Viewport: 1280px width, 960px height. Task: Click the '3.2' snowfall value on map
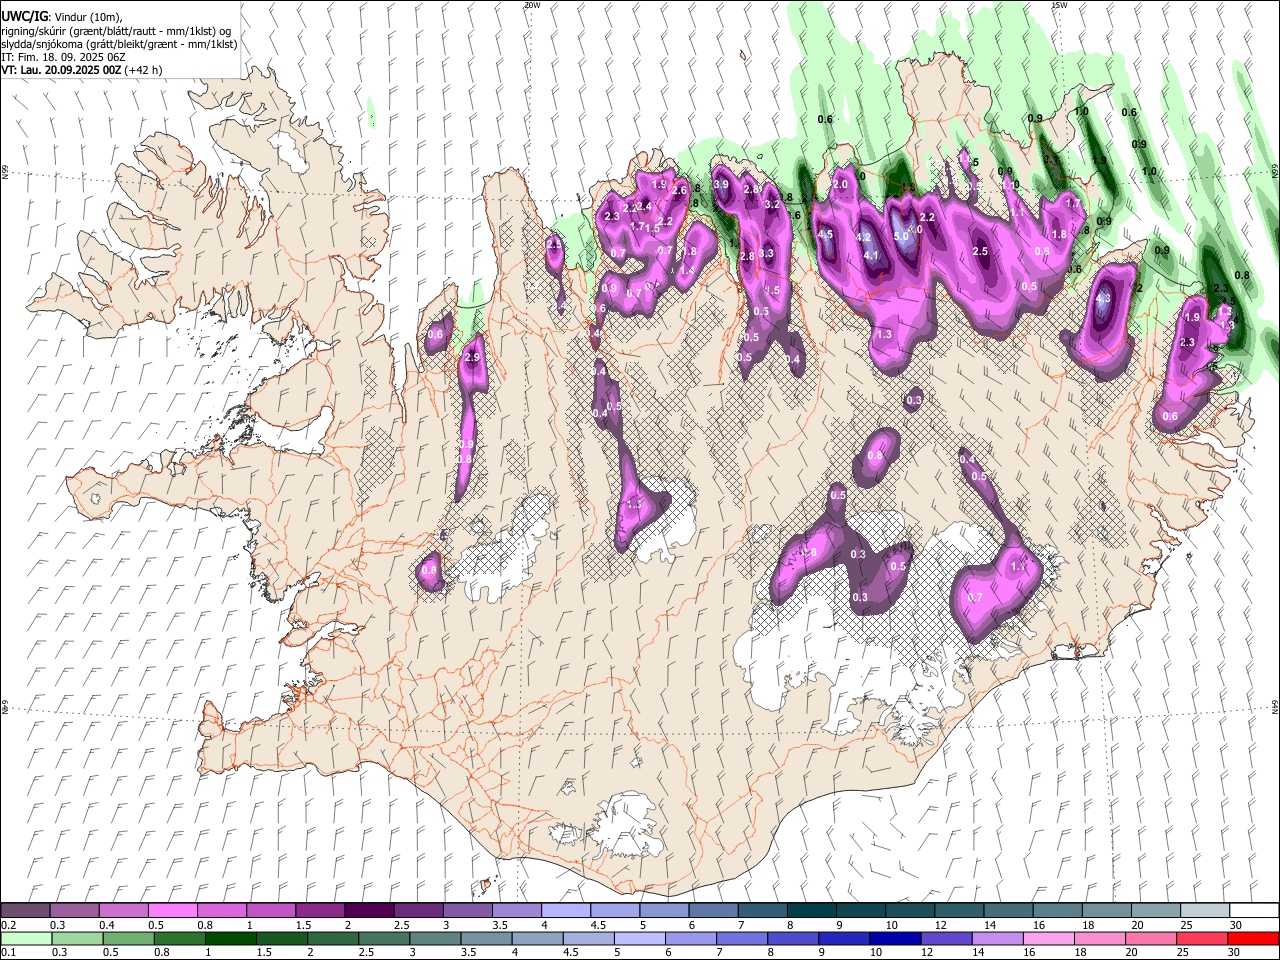point(772,204)
